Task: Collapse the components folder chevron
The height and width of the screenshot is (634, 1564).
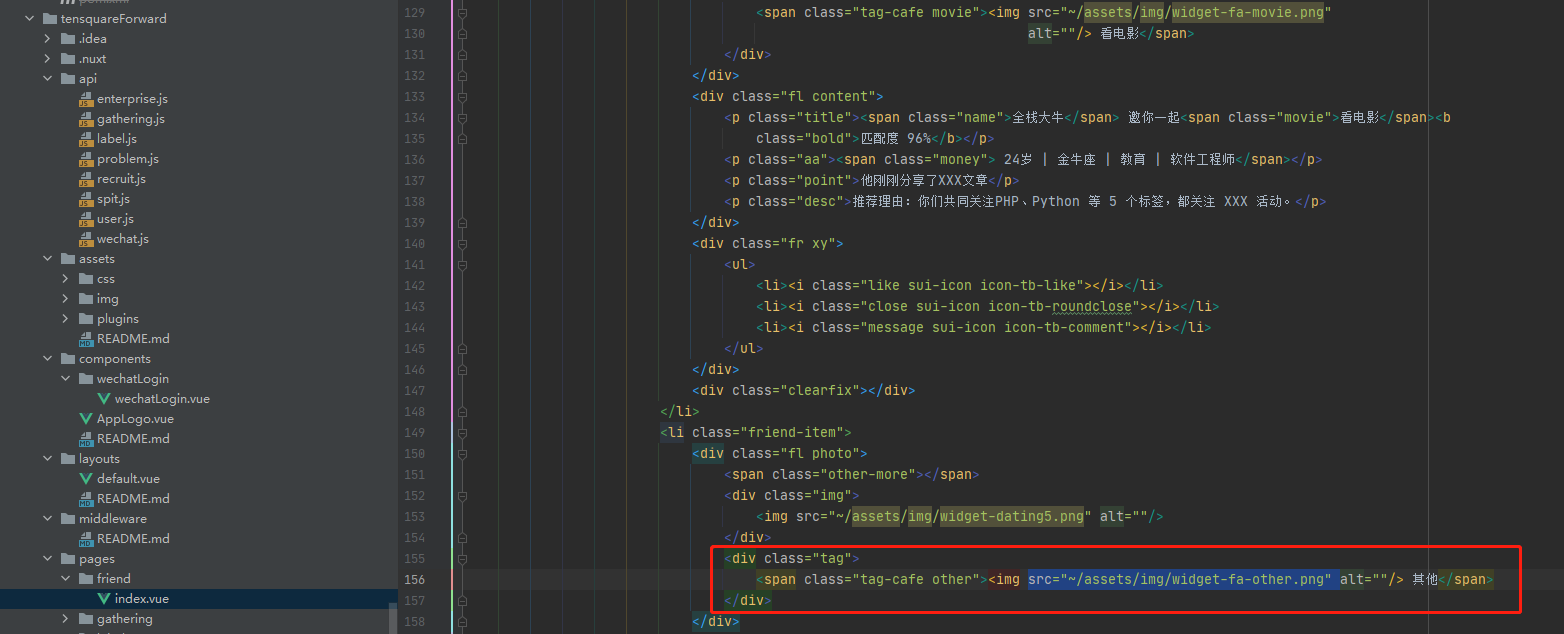Action: pos(48,359)
